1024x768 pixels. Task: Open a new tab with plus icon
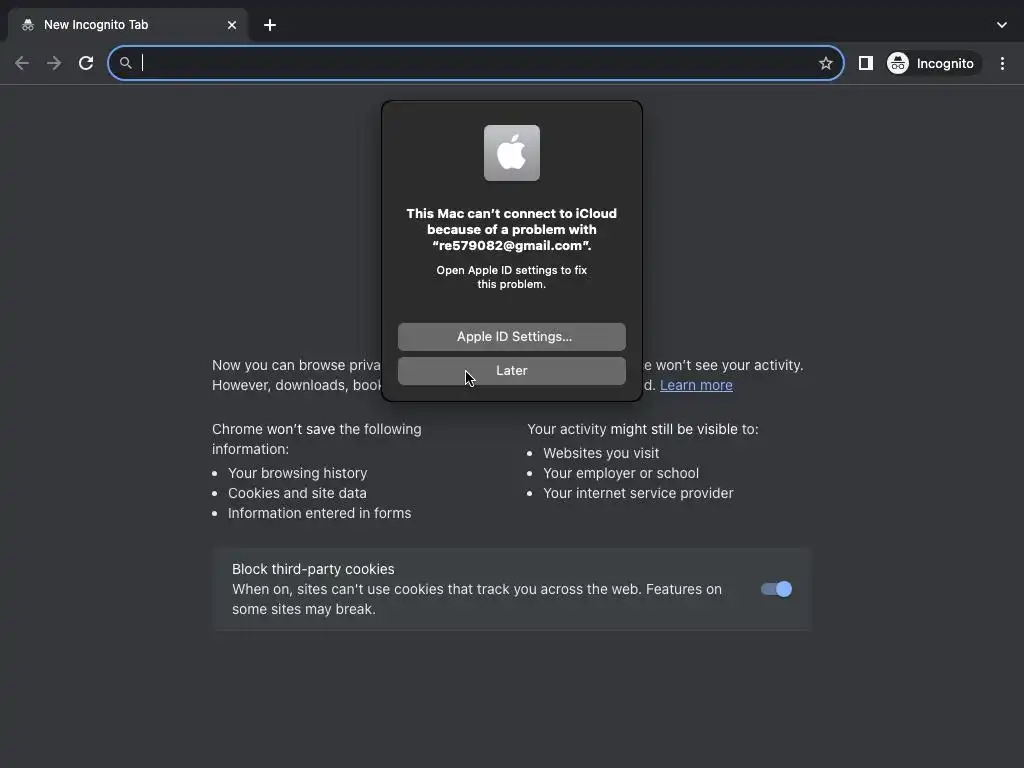click(x=270, y=25)
